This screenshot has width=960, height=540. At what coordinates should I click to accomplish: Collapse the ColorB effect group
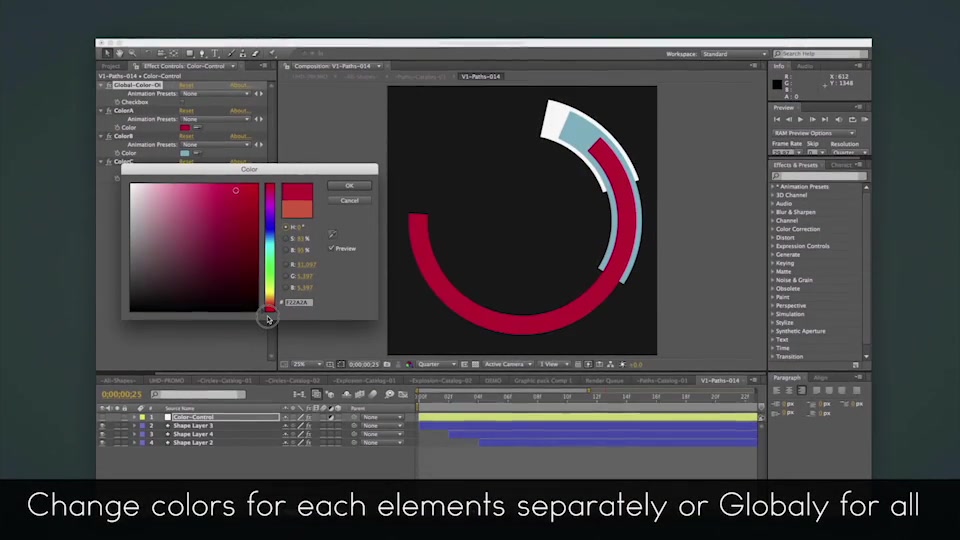click(101, 136)
